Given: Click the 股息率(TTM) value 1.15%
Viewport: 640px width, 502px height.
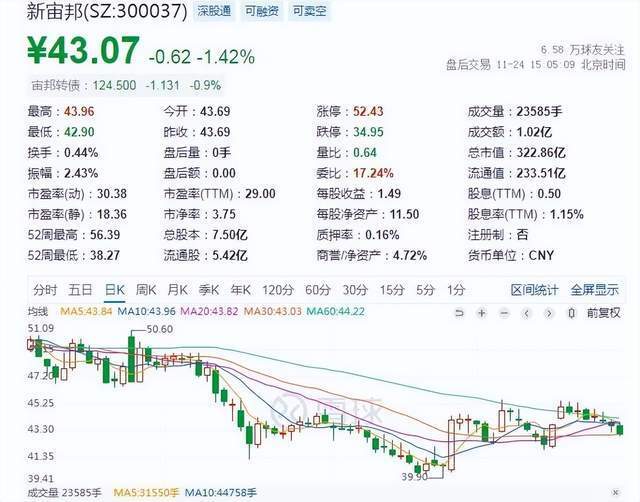Looking at the screenshot, I should (x=567, y=214).
